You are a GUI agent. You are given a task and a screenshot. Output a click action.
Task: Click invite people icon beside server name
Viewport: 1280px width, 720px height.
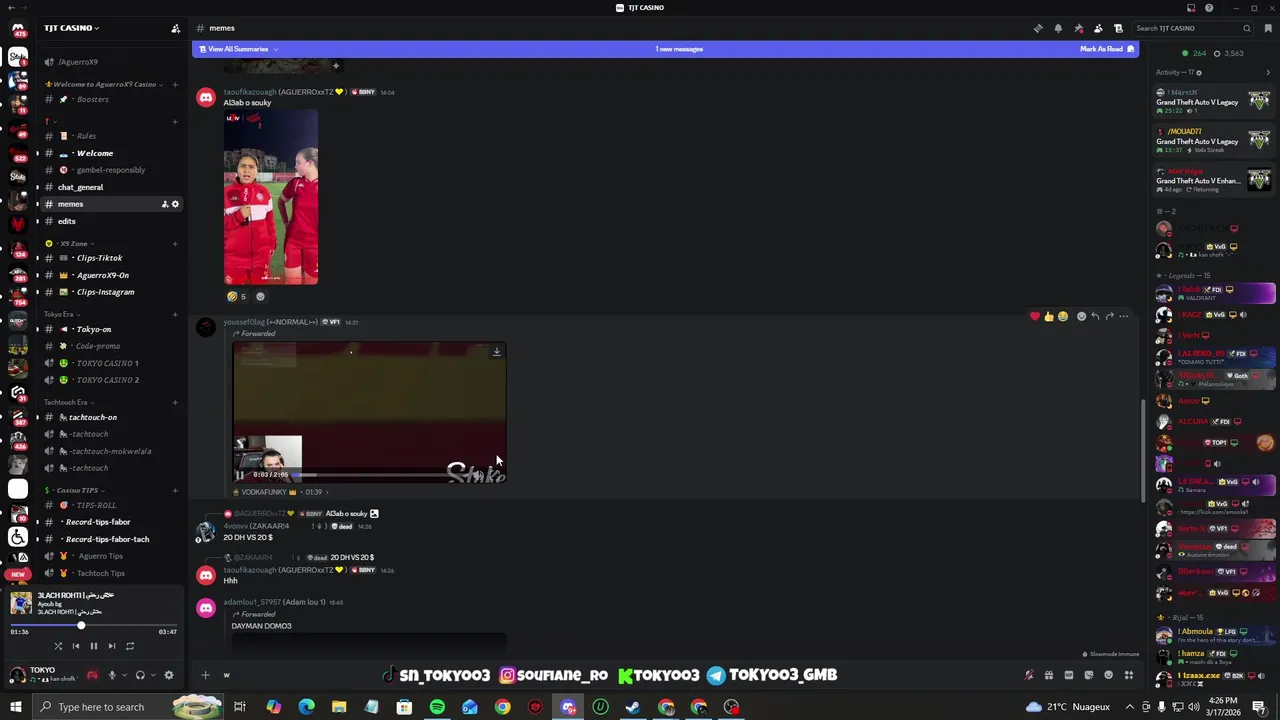coord(175,28)
